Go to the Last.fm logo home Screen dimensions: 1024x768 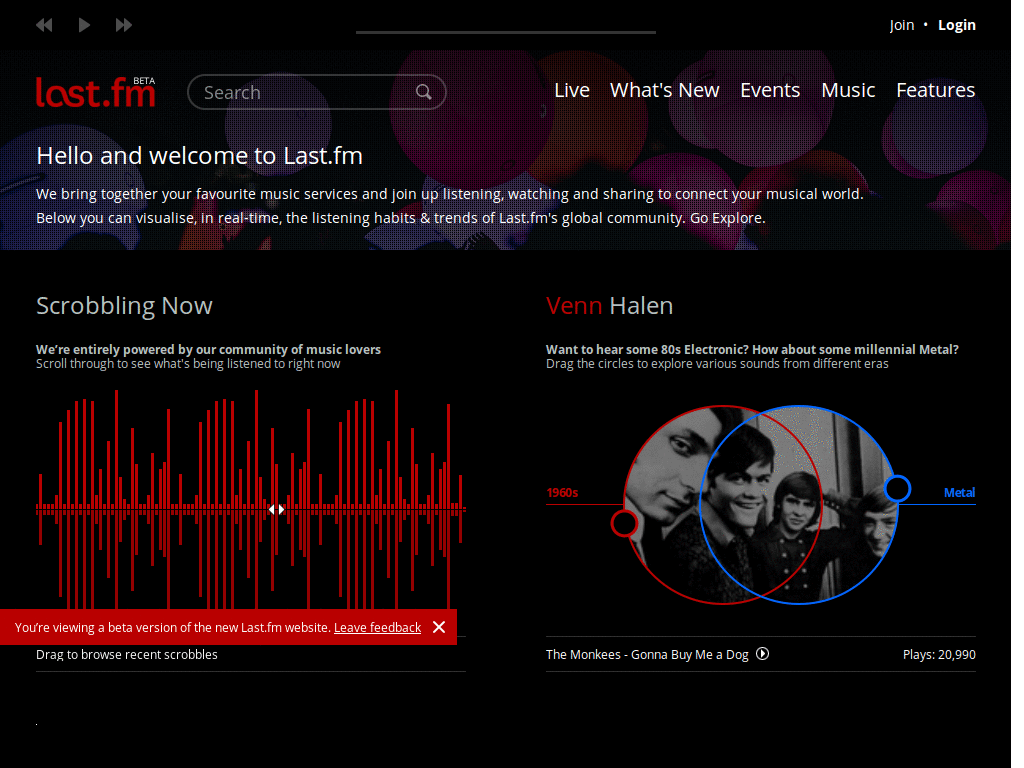[x=95, y=92]
